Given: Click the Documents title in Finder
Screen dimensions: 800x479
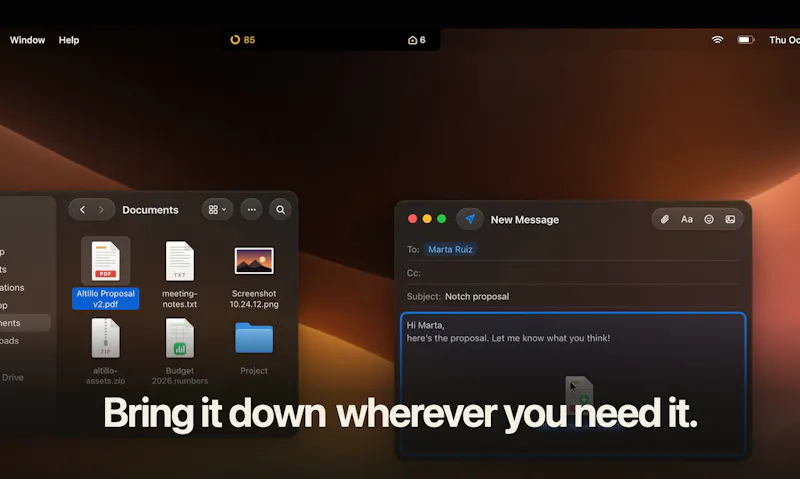Looking at the screenshot, I should point(150,210).
